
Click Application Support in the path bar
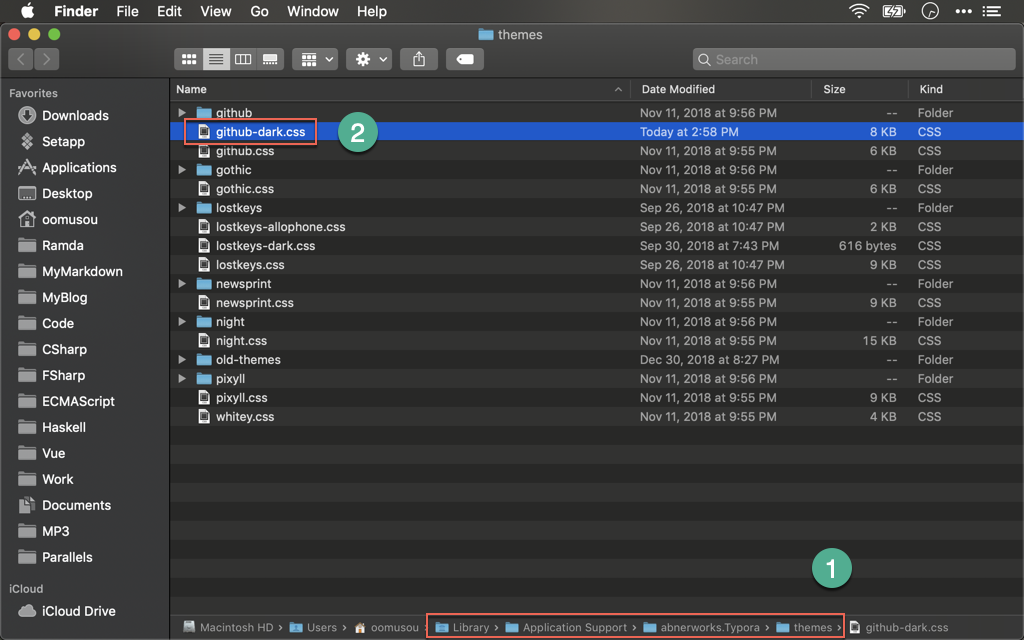point(567,628)
